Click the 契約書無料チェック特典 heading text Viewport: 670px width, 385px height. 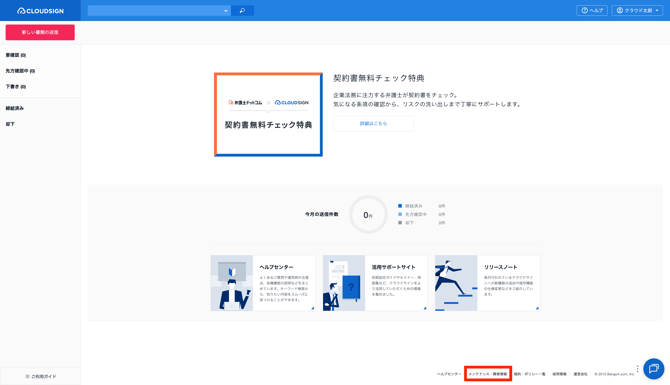[x=379, y=78]
